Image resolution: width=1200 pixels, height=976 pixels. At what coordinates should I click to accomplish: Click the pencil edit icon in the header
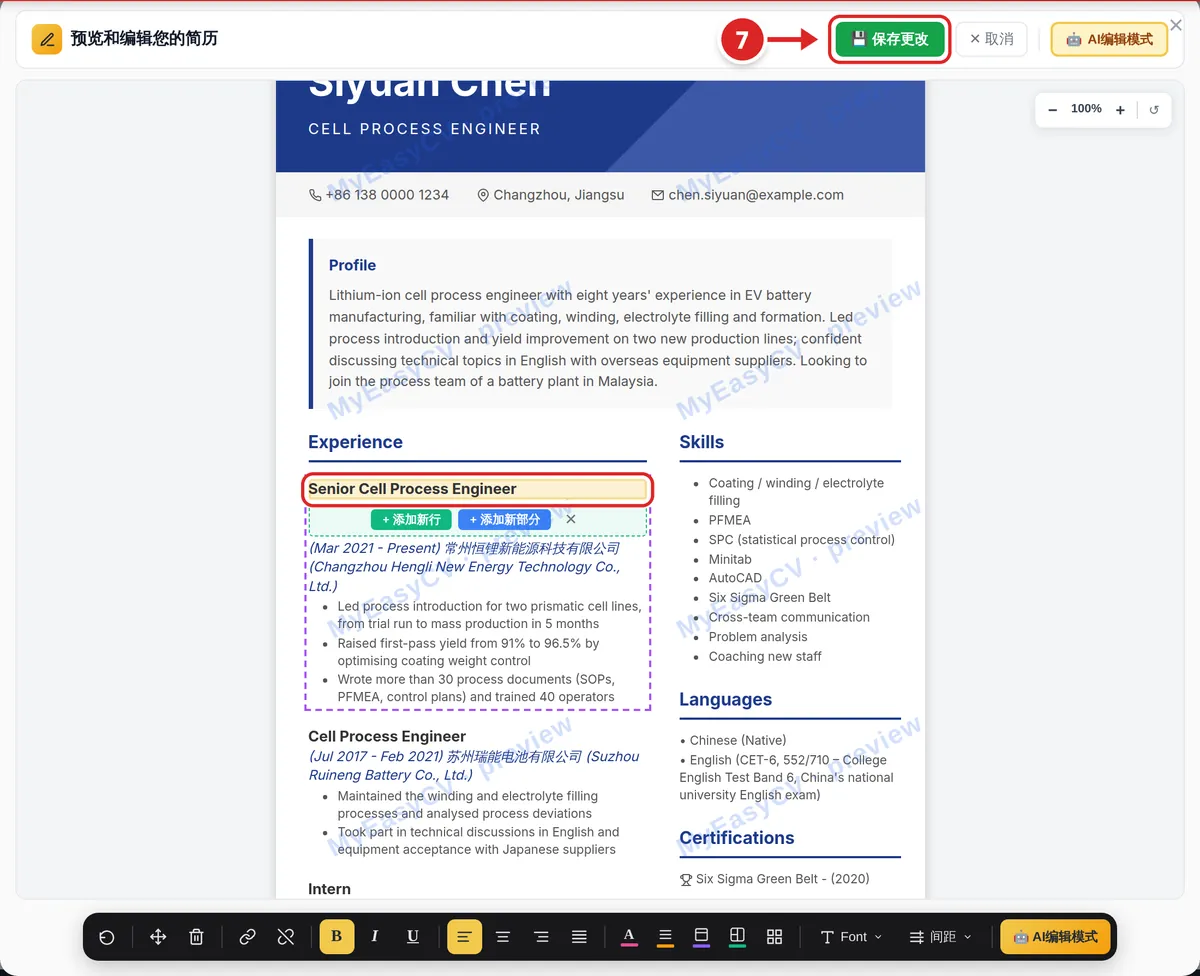pyautogui.click(x=47, y=39)
